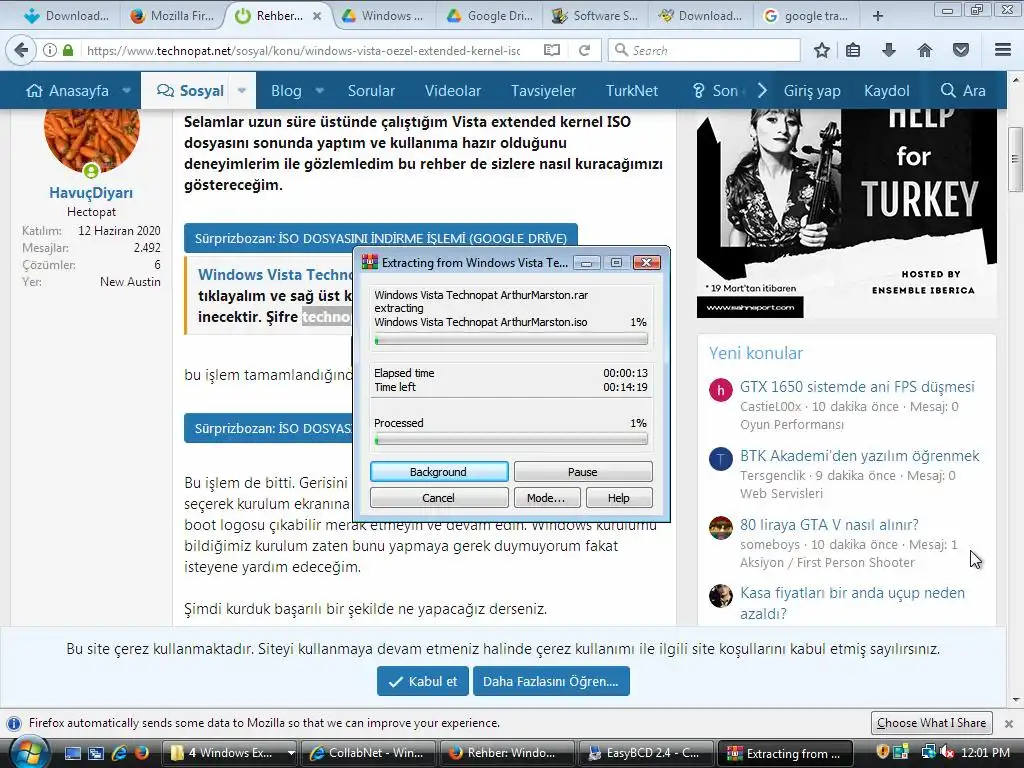Dismiss the Firefox data notification bar
The width and height of the screenshot is (1024, 768).
[x=1008, y=724]
